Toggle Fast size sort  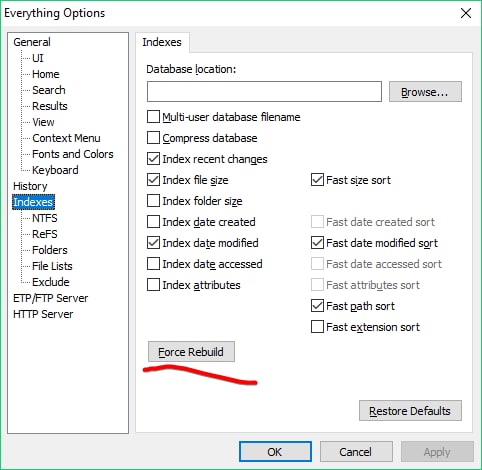tap(317, 180)
